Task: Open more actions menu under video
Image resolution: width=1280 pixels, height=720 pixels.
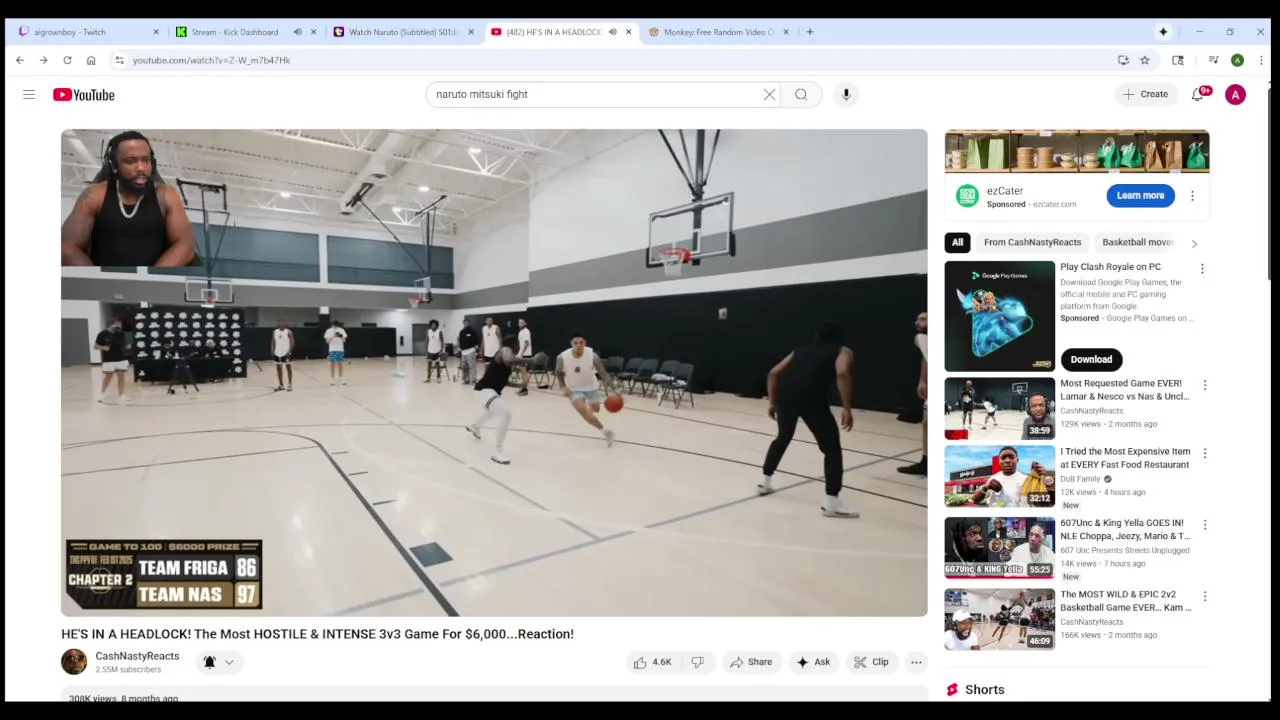Action: [916, 662]
